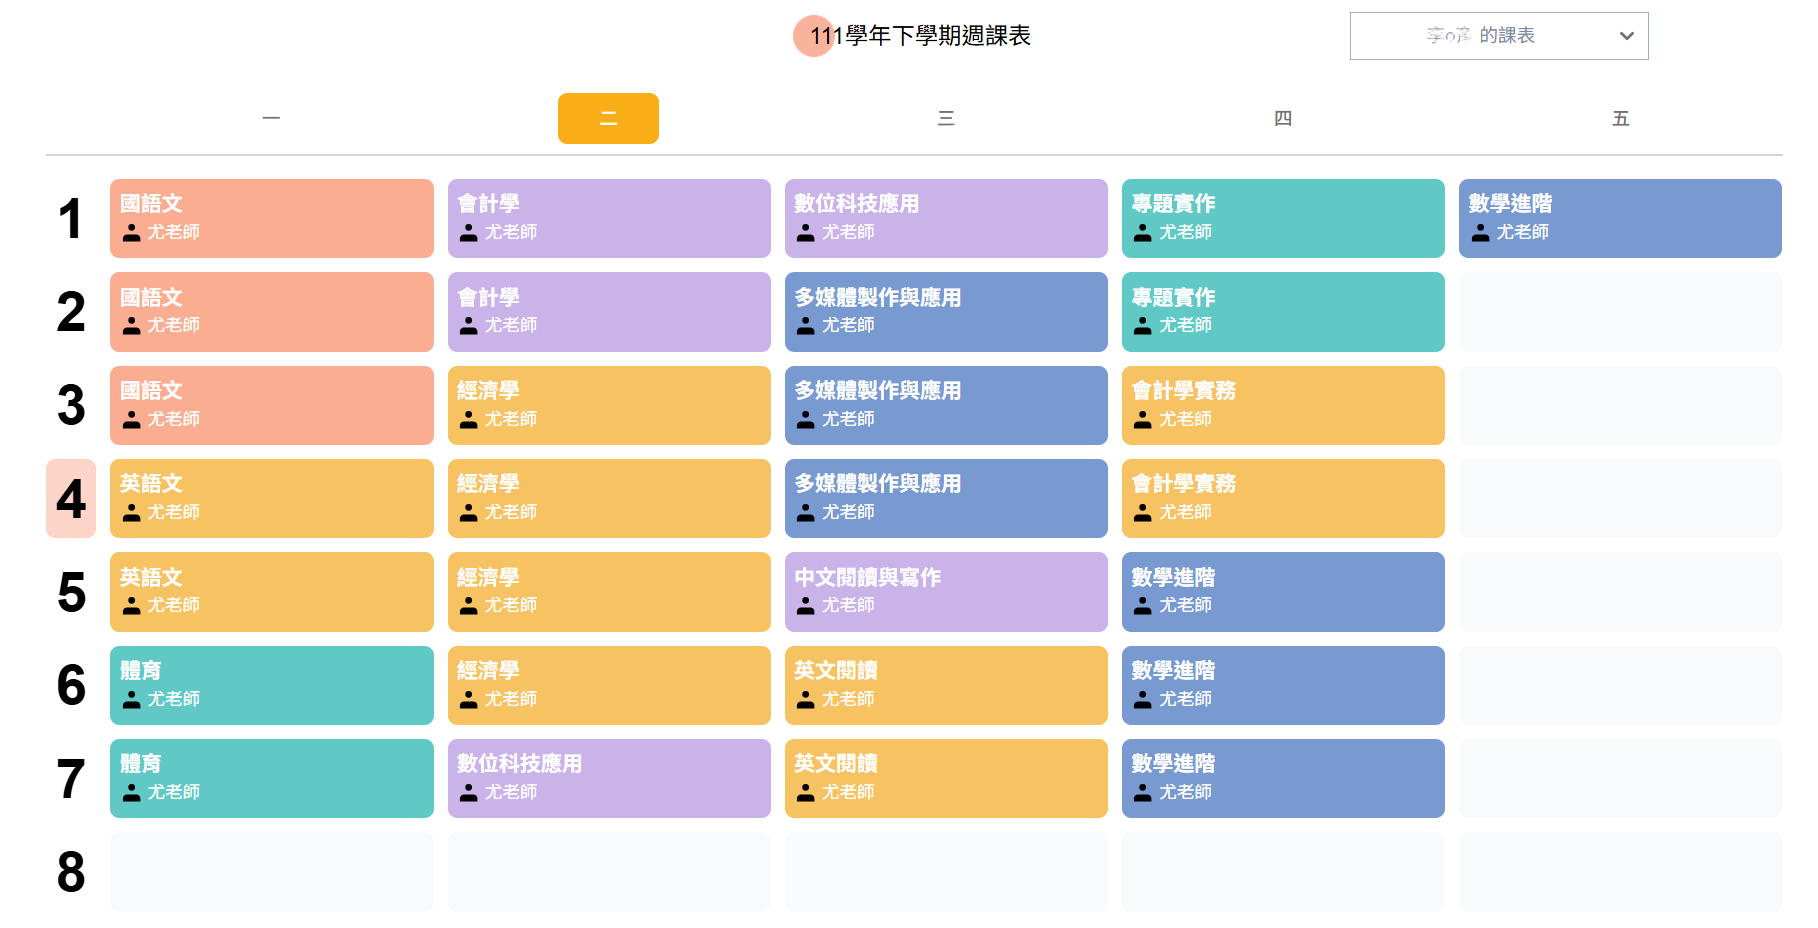Open Monday period 6 體育 card
The width and height of the screenshot is (1818, 928).
[x=272, y=685]
